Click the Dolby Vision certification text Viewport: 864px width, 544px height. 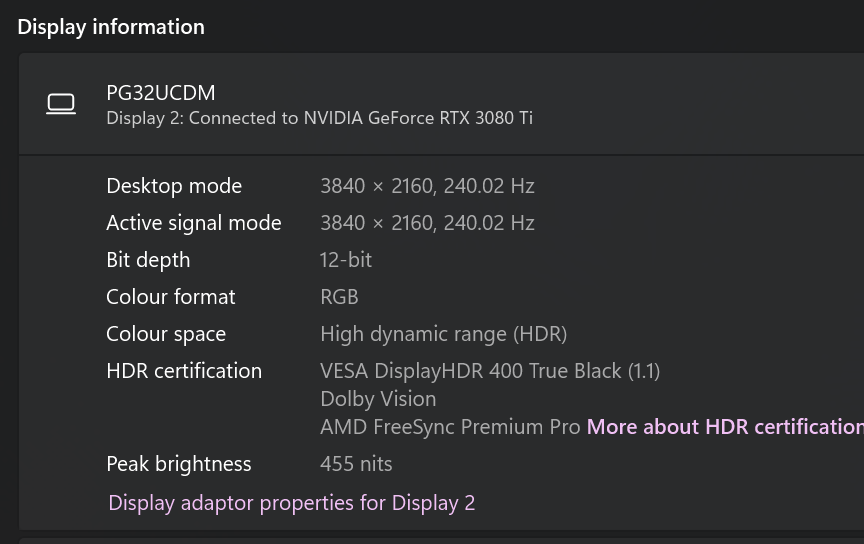tap(378, 399)
